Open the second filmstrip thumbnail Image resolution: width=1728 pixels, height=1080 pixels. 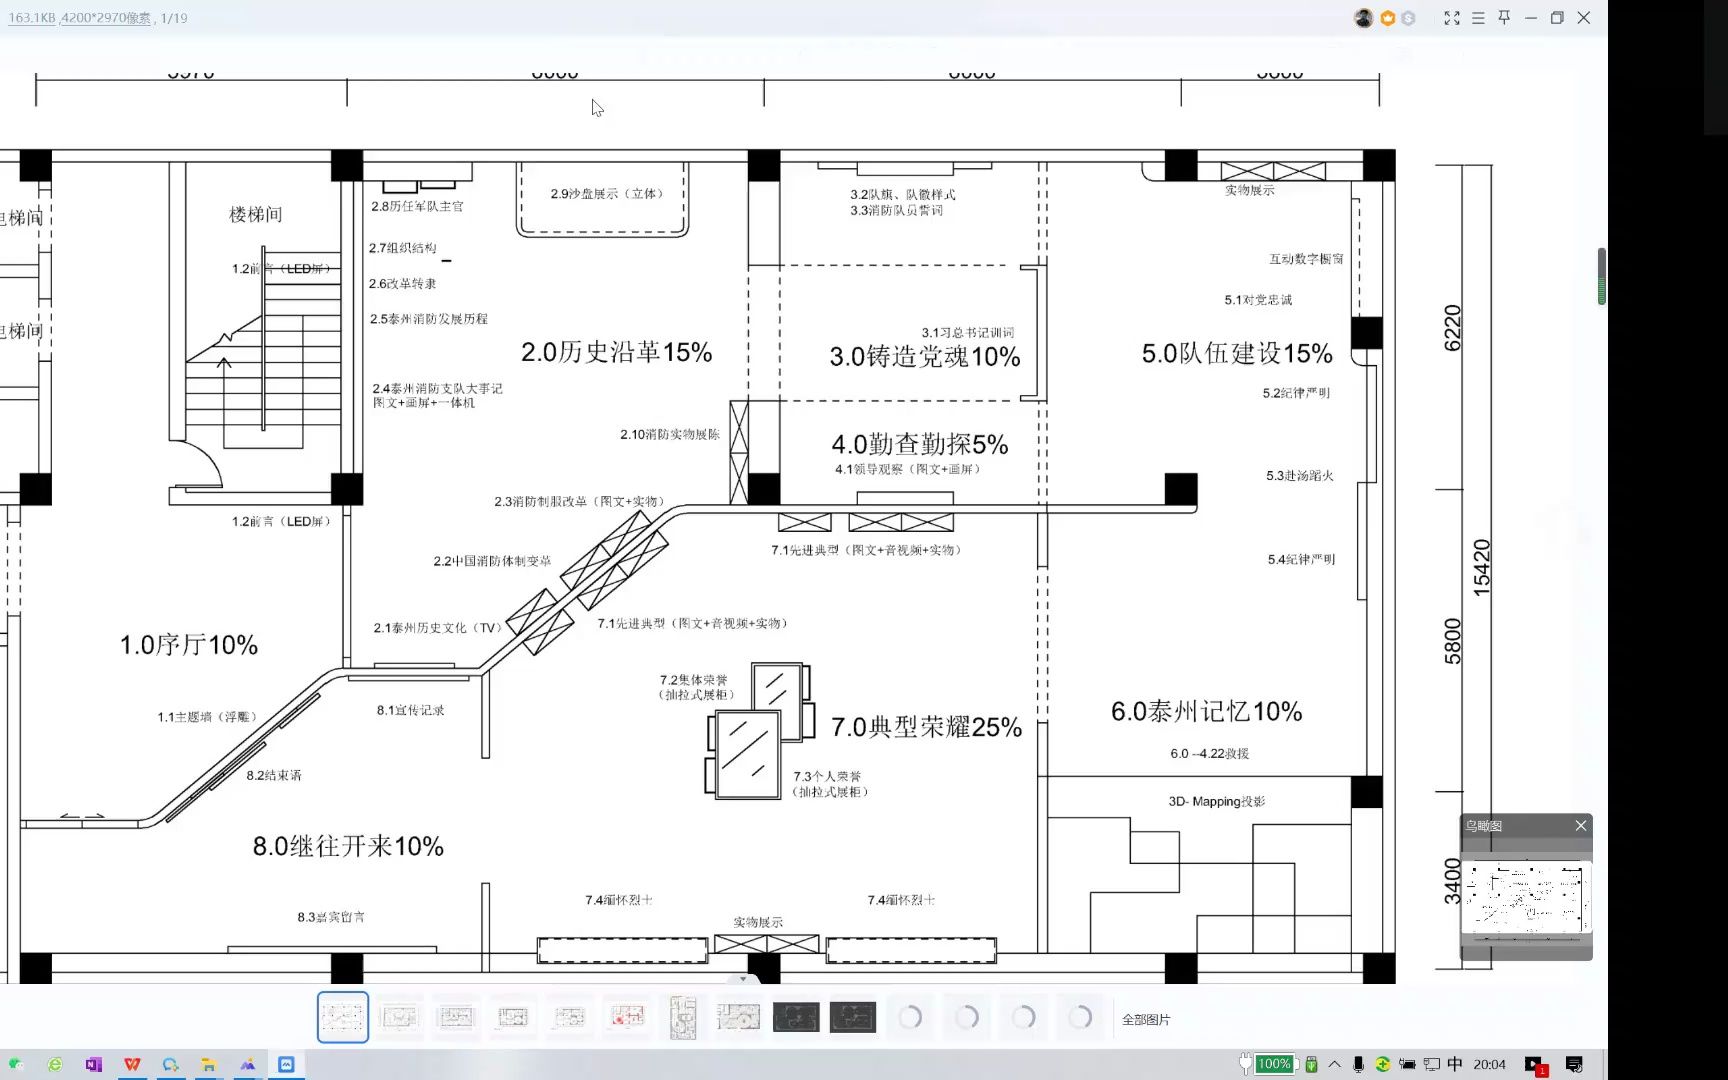[x=399, y=1018]
